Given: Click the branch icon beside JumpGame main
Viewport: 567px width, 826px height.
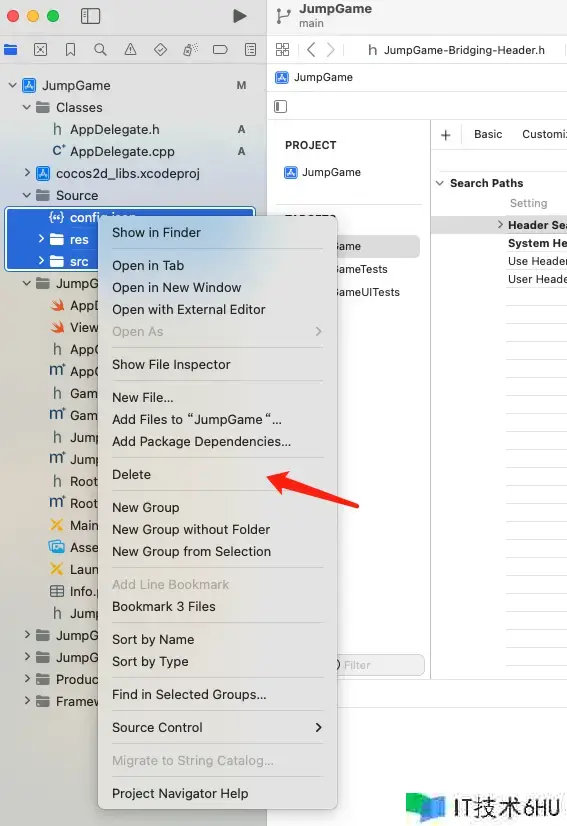Looking at the screenshot, I should [283, 16].
